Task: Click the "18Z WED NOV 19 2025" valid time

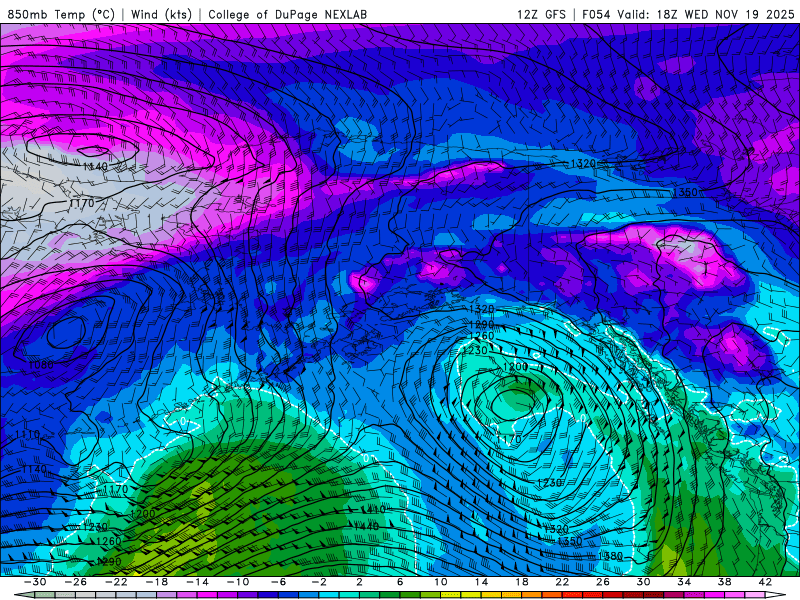Action: pos(726,14)
